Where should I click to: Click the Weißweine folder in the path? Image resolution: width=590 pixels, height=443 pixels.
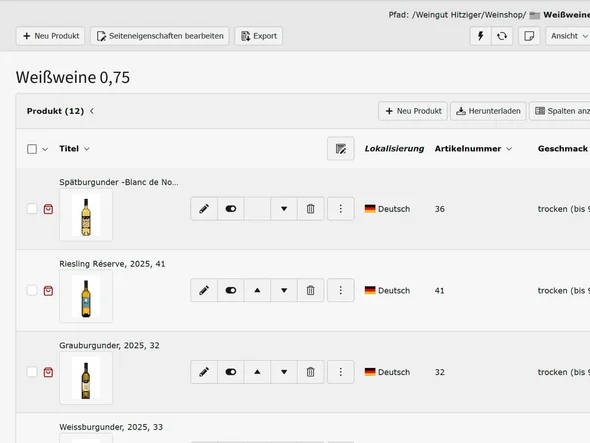click(560, 15)
